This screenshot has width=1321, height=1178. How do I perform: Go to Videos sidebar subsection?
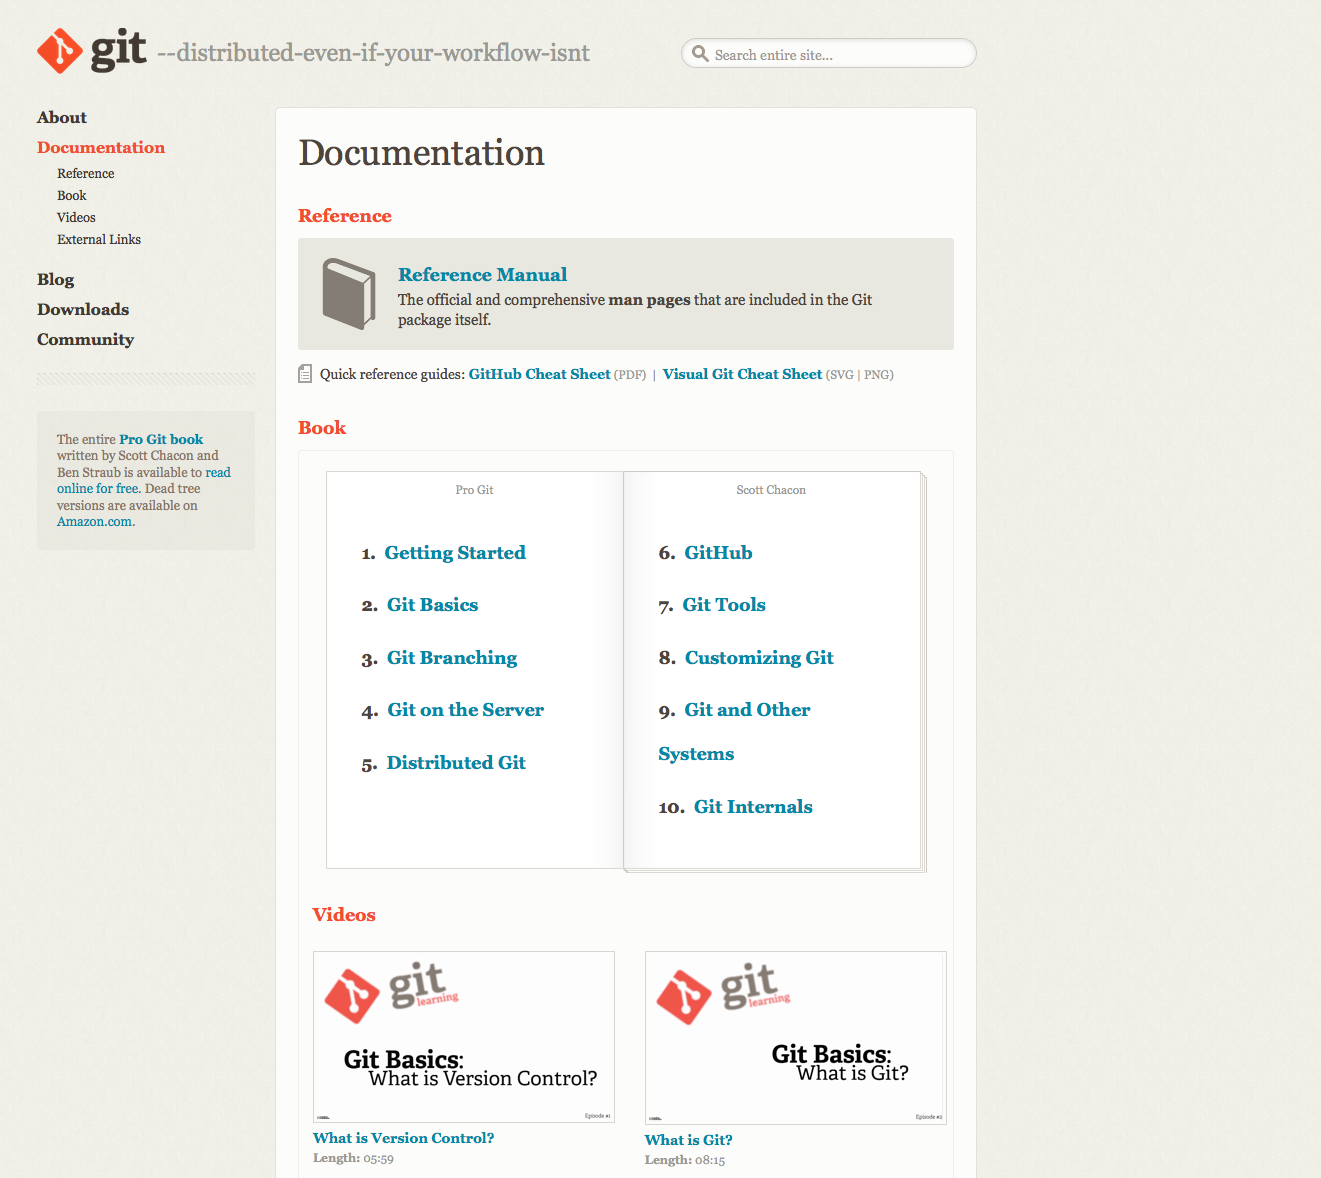coord(76,218)
